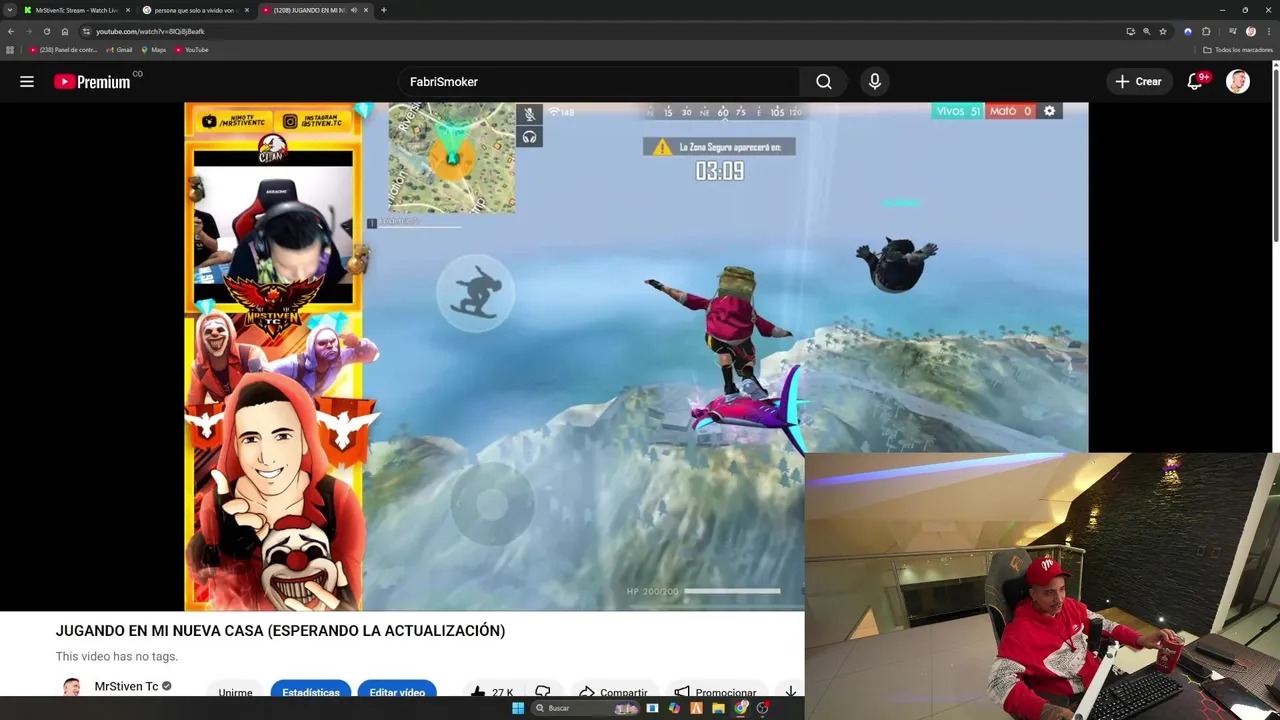
Task: Click the video player area
Action: click(636, 356)
